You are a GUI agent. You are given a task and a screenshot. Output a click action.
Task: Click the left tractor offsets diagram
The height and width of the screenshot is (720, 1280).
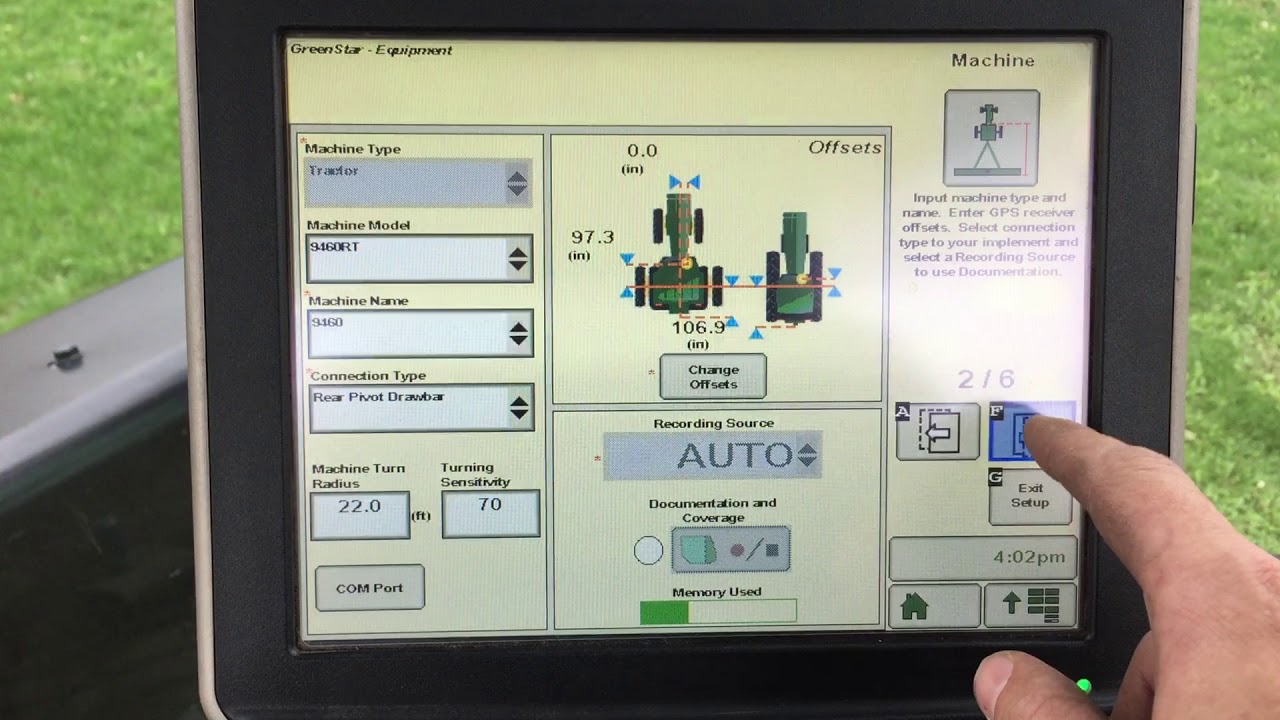(x=681, y=250)
